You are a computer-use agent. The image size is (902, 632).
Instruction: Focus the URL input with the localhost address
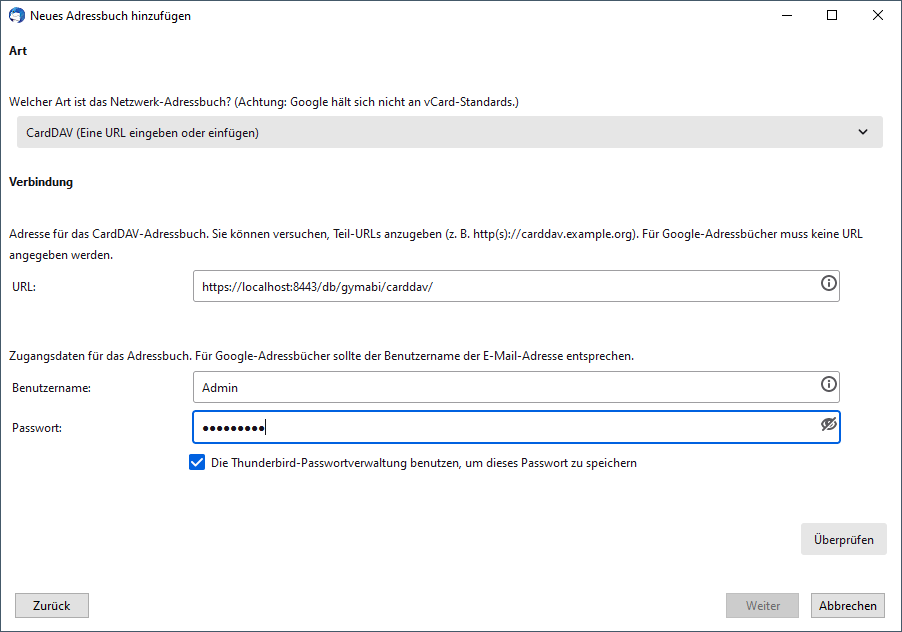(500, 286)
